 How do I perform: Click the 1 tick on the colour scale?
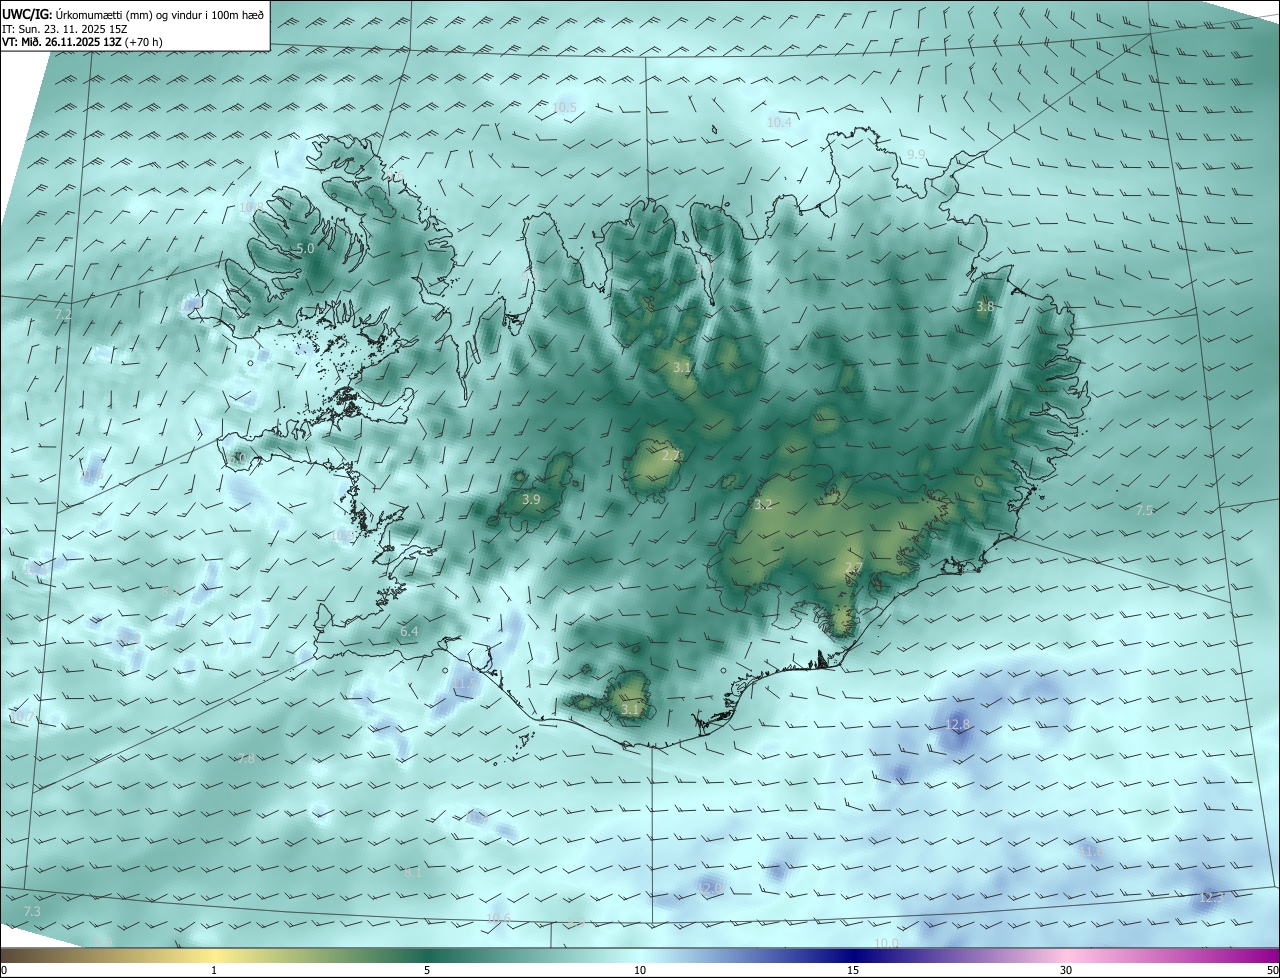tap(214, 970)
